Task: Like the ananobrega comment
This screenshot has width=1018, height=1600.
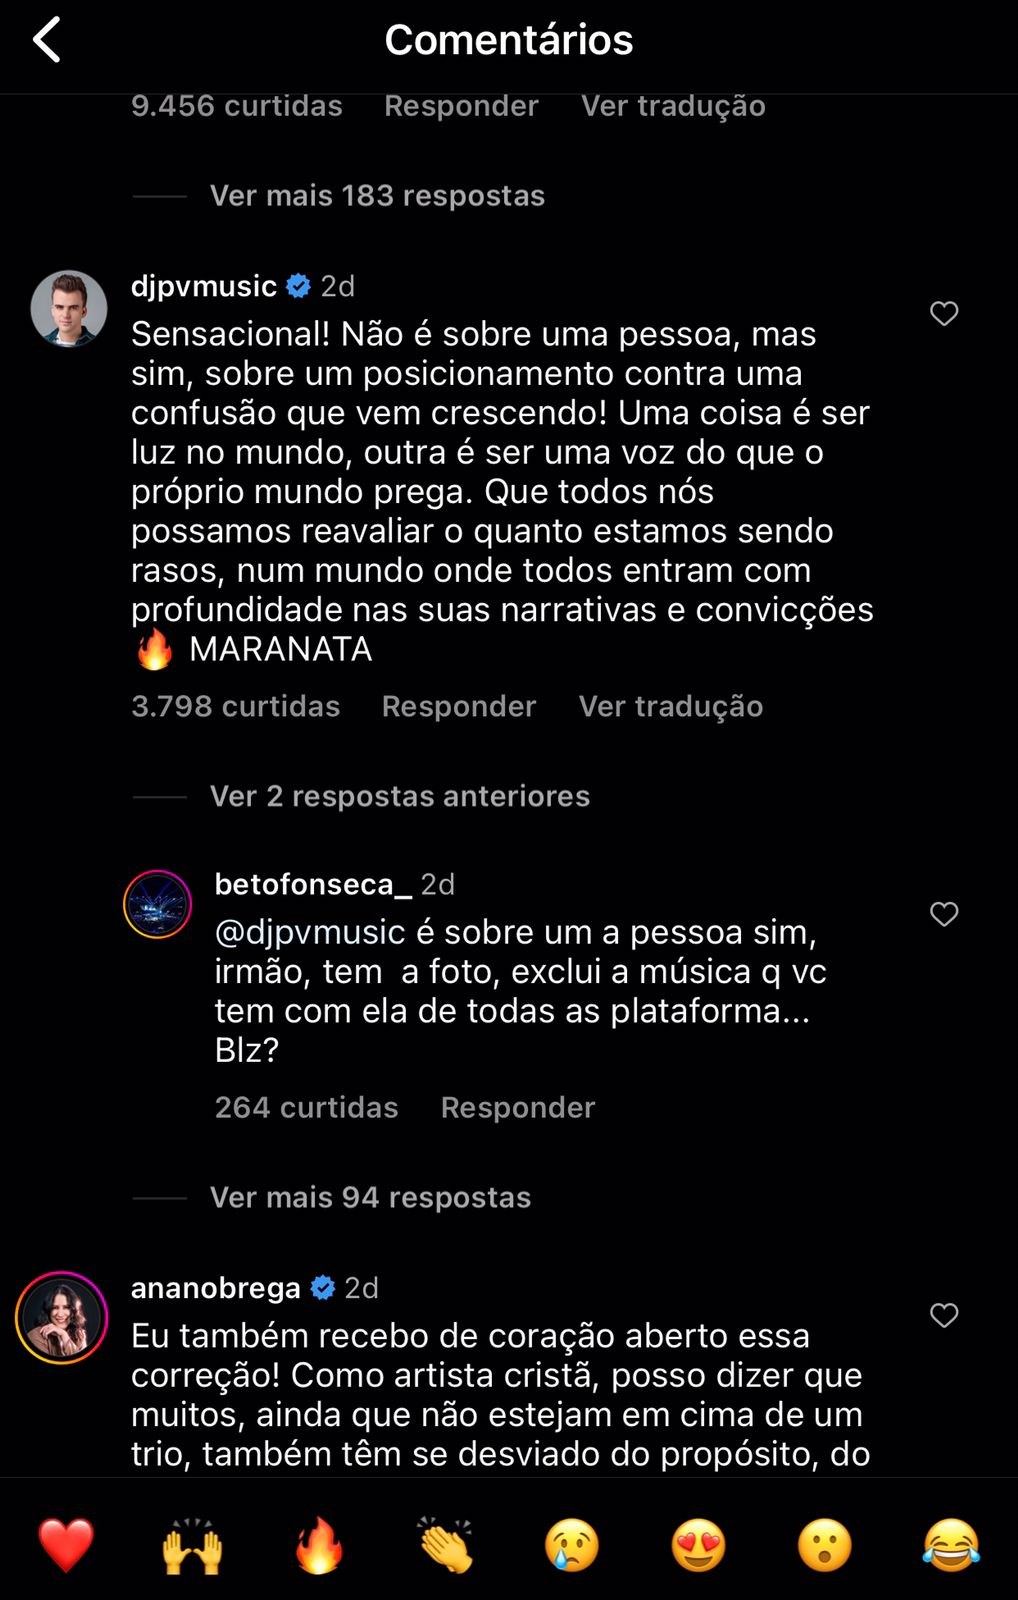Action: click(x=944, y=1315)
